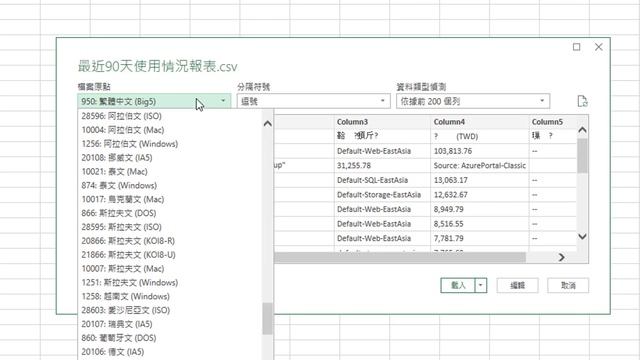Click the Column3 header
Image resolution: width=640 pixels, height=360 pixels.
(x=382, y=122)
